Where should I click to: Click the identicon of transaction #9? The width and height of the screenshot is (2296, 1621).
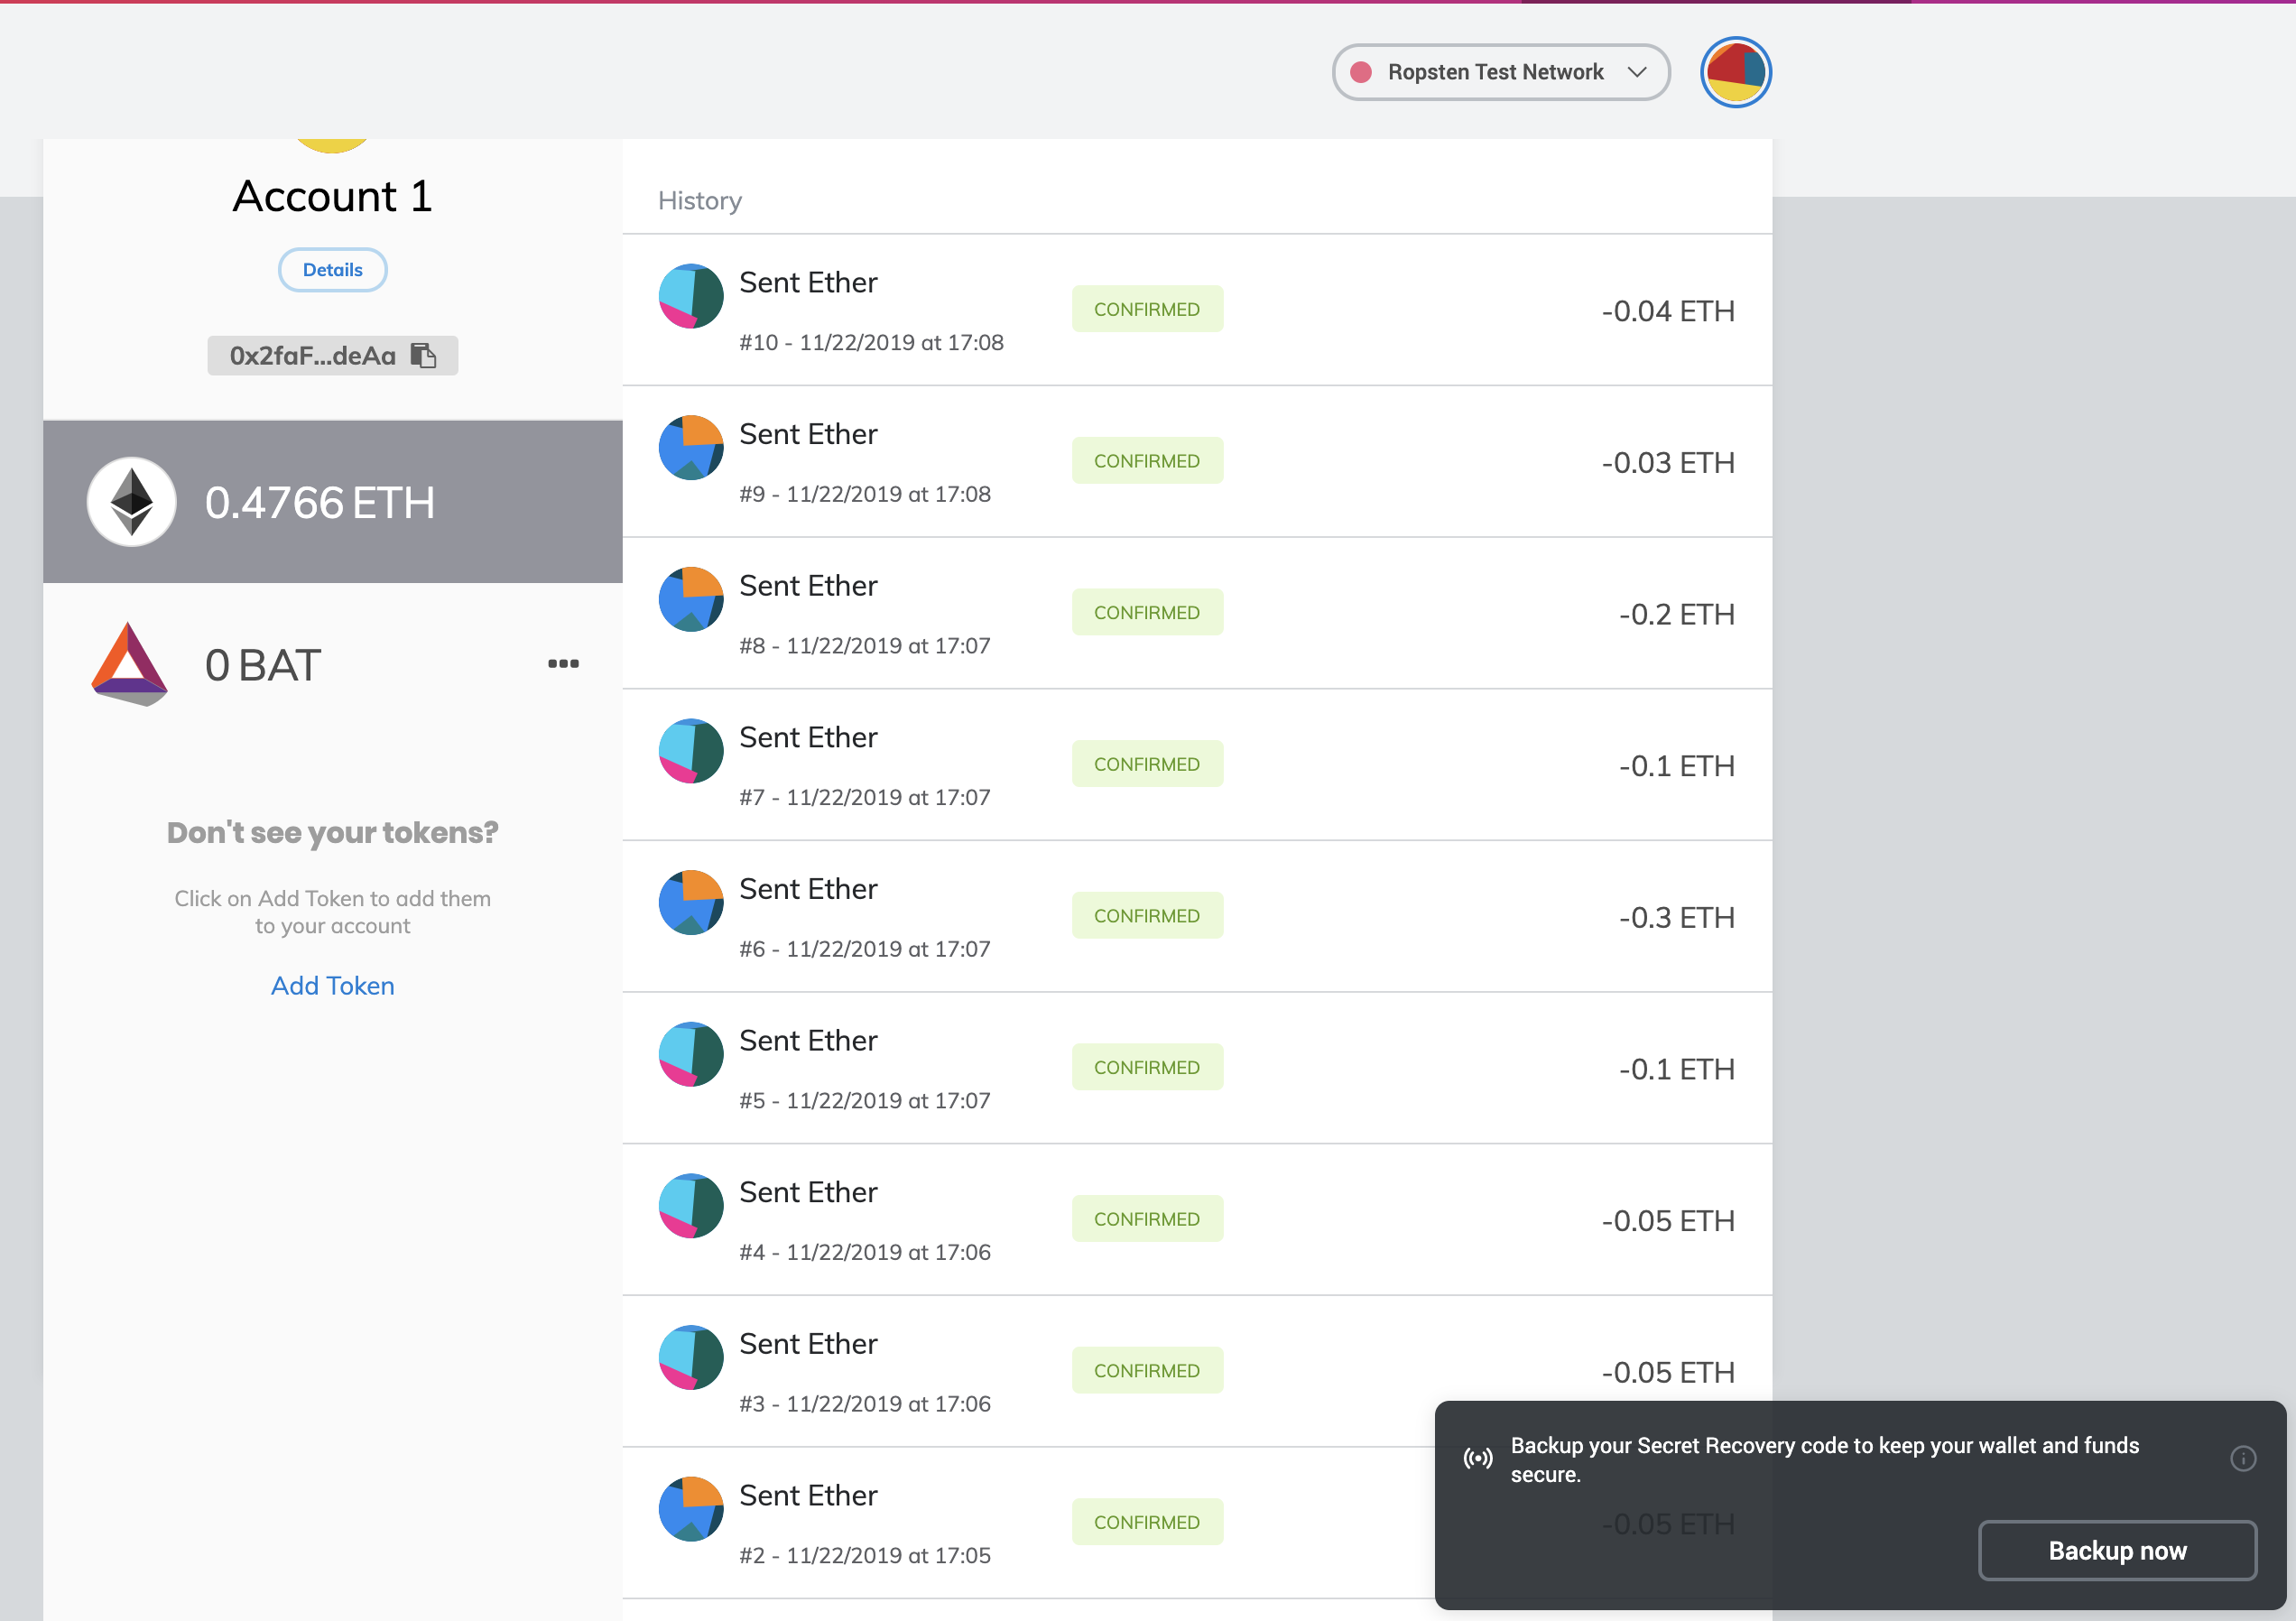[691, 448]
